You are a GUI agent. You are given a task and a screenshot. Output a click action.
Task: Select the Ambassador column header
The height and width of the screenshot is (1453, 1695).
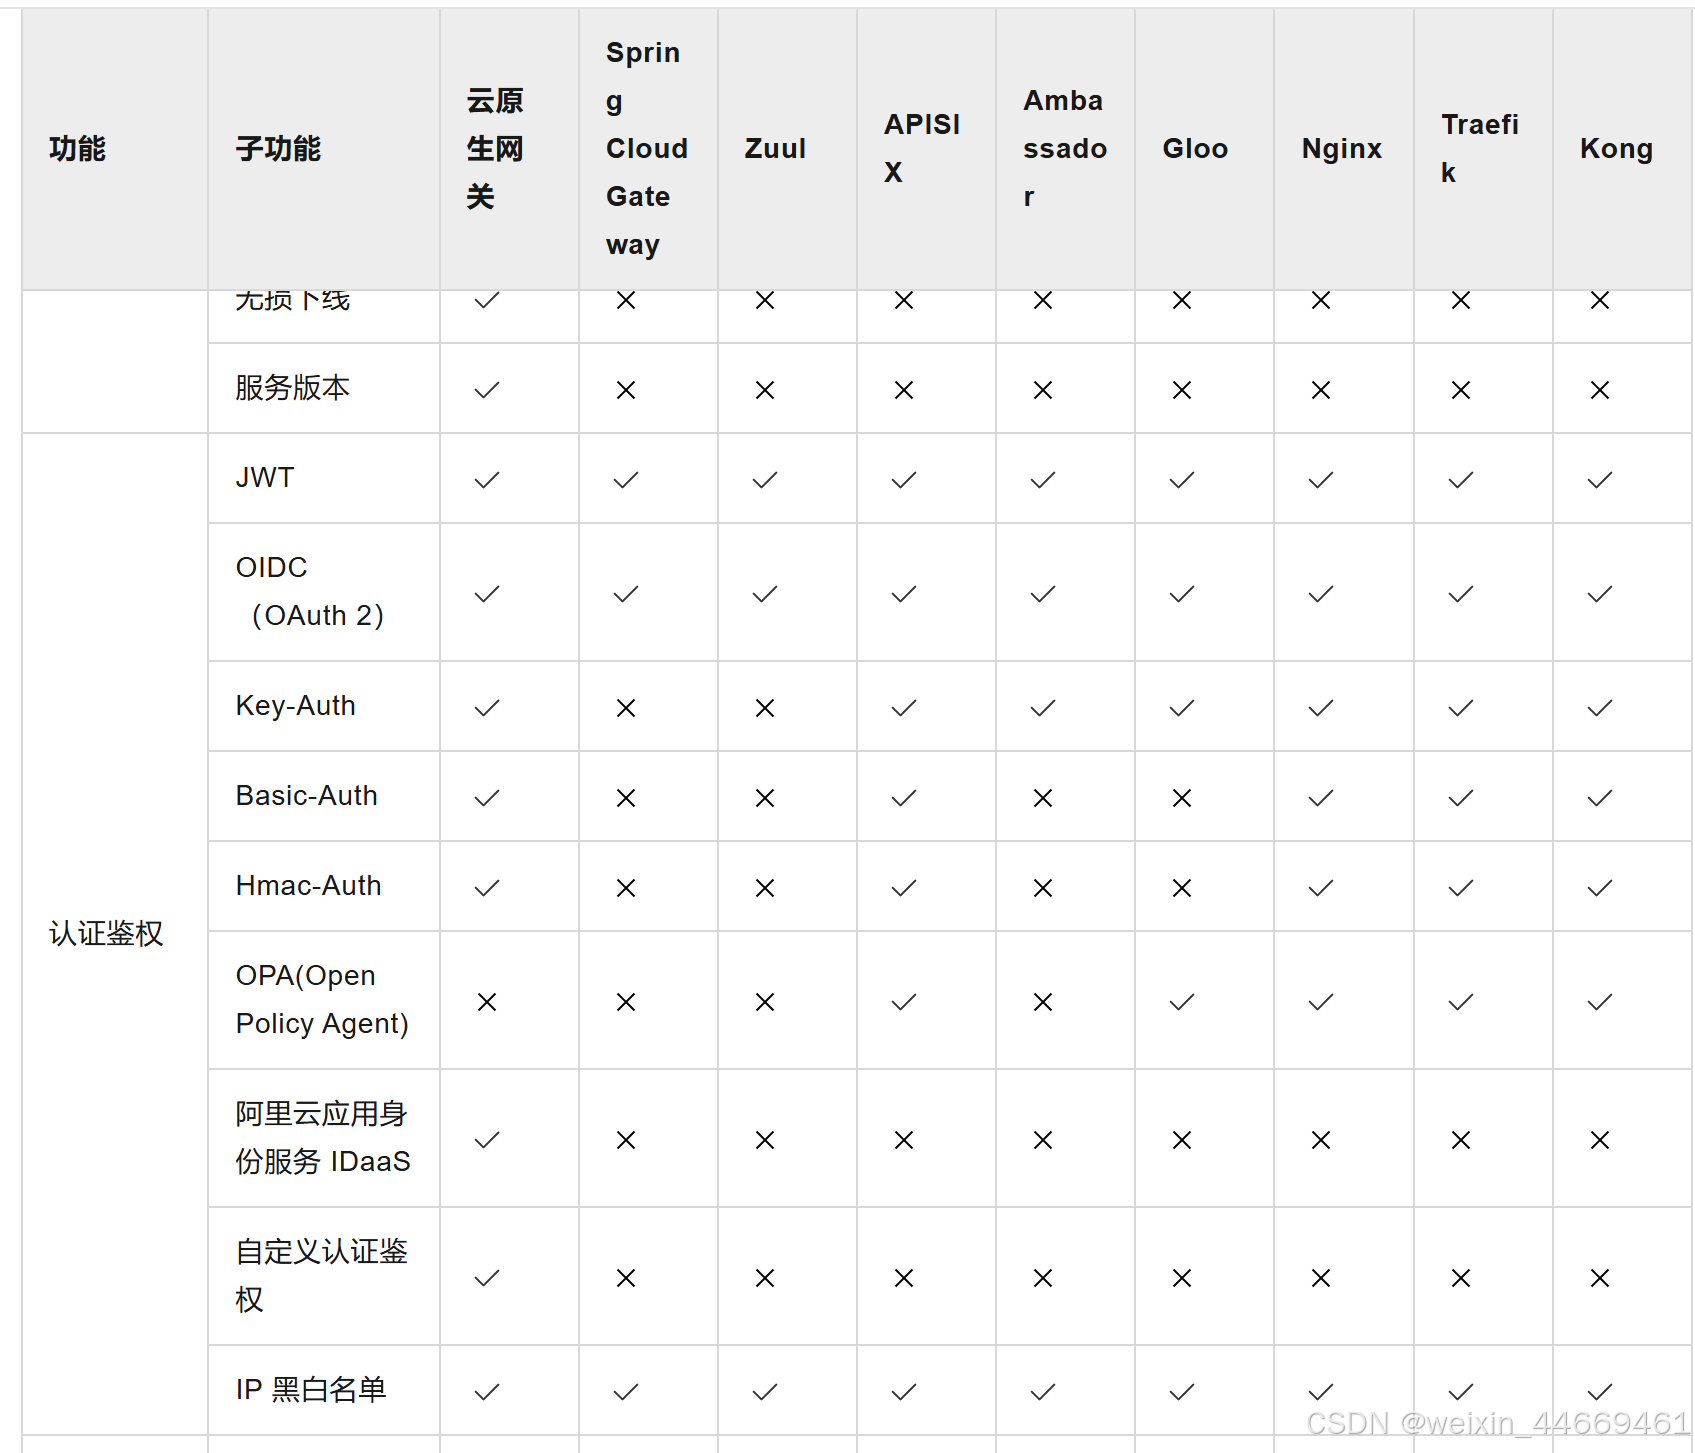pyautogui.click(x=1065, y=149)
